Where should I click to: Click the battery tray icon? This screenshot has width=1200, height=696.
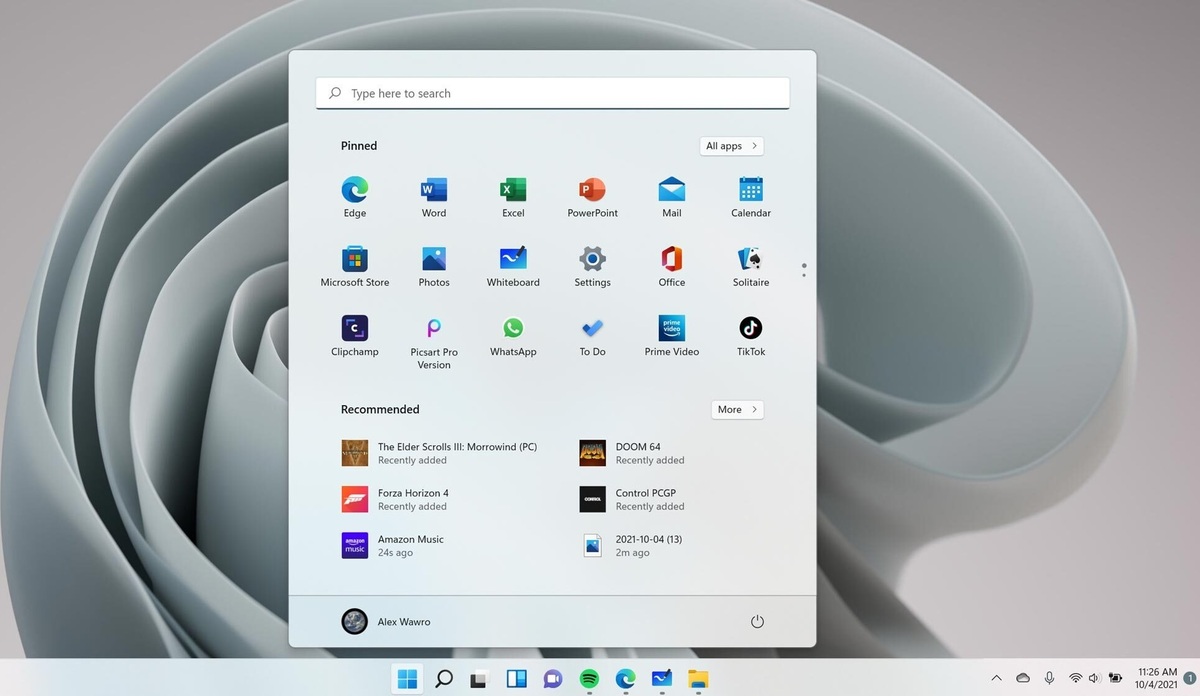pyautogui.click(x=1113, y=678)
